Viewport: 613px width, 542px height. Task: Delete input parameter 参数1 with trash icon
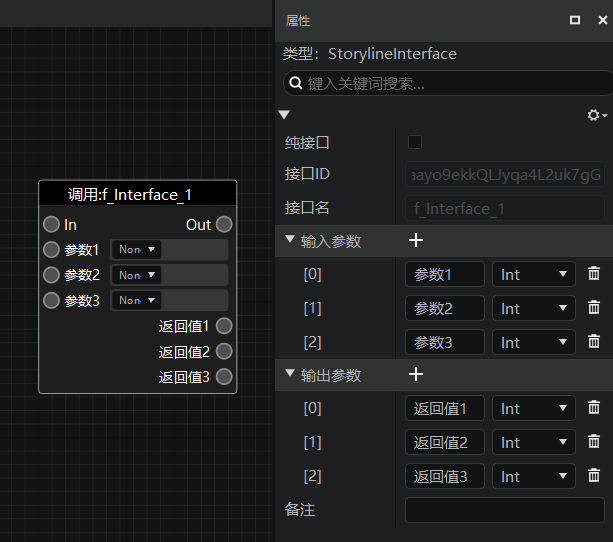[593, 273]
